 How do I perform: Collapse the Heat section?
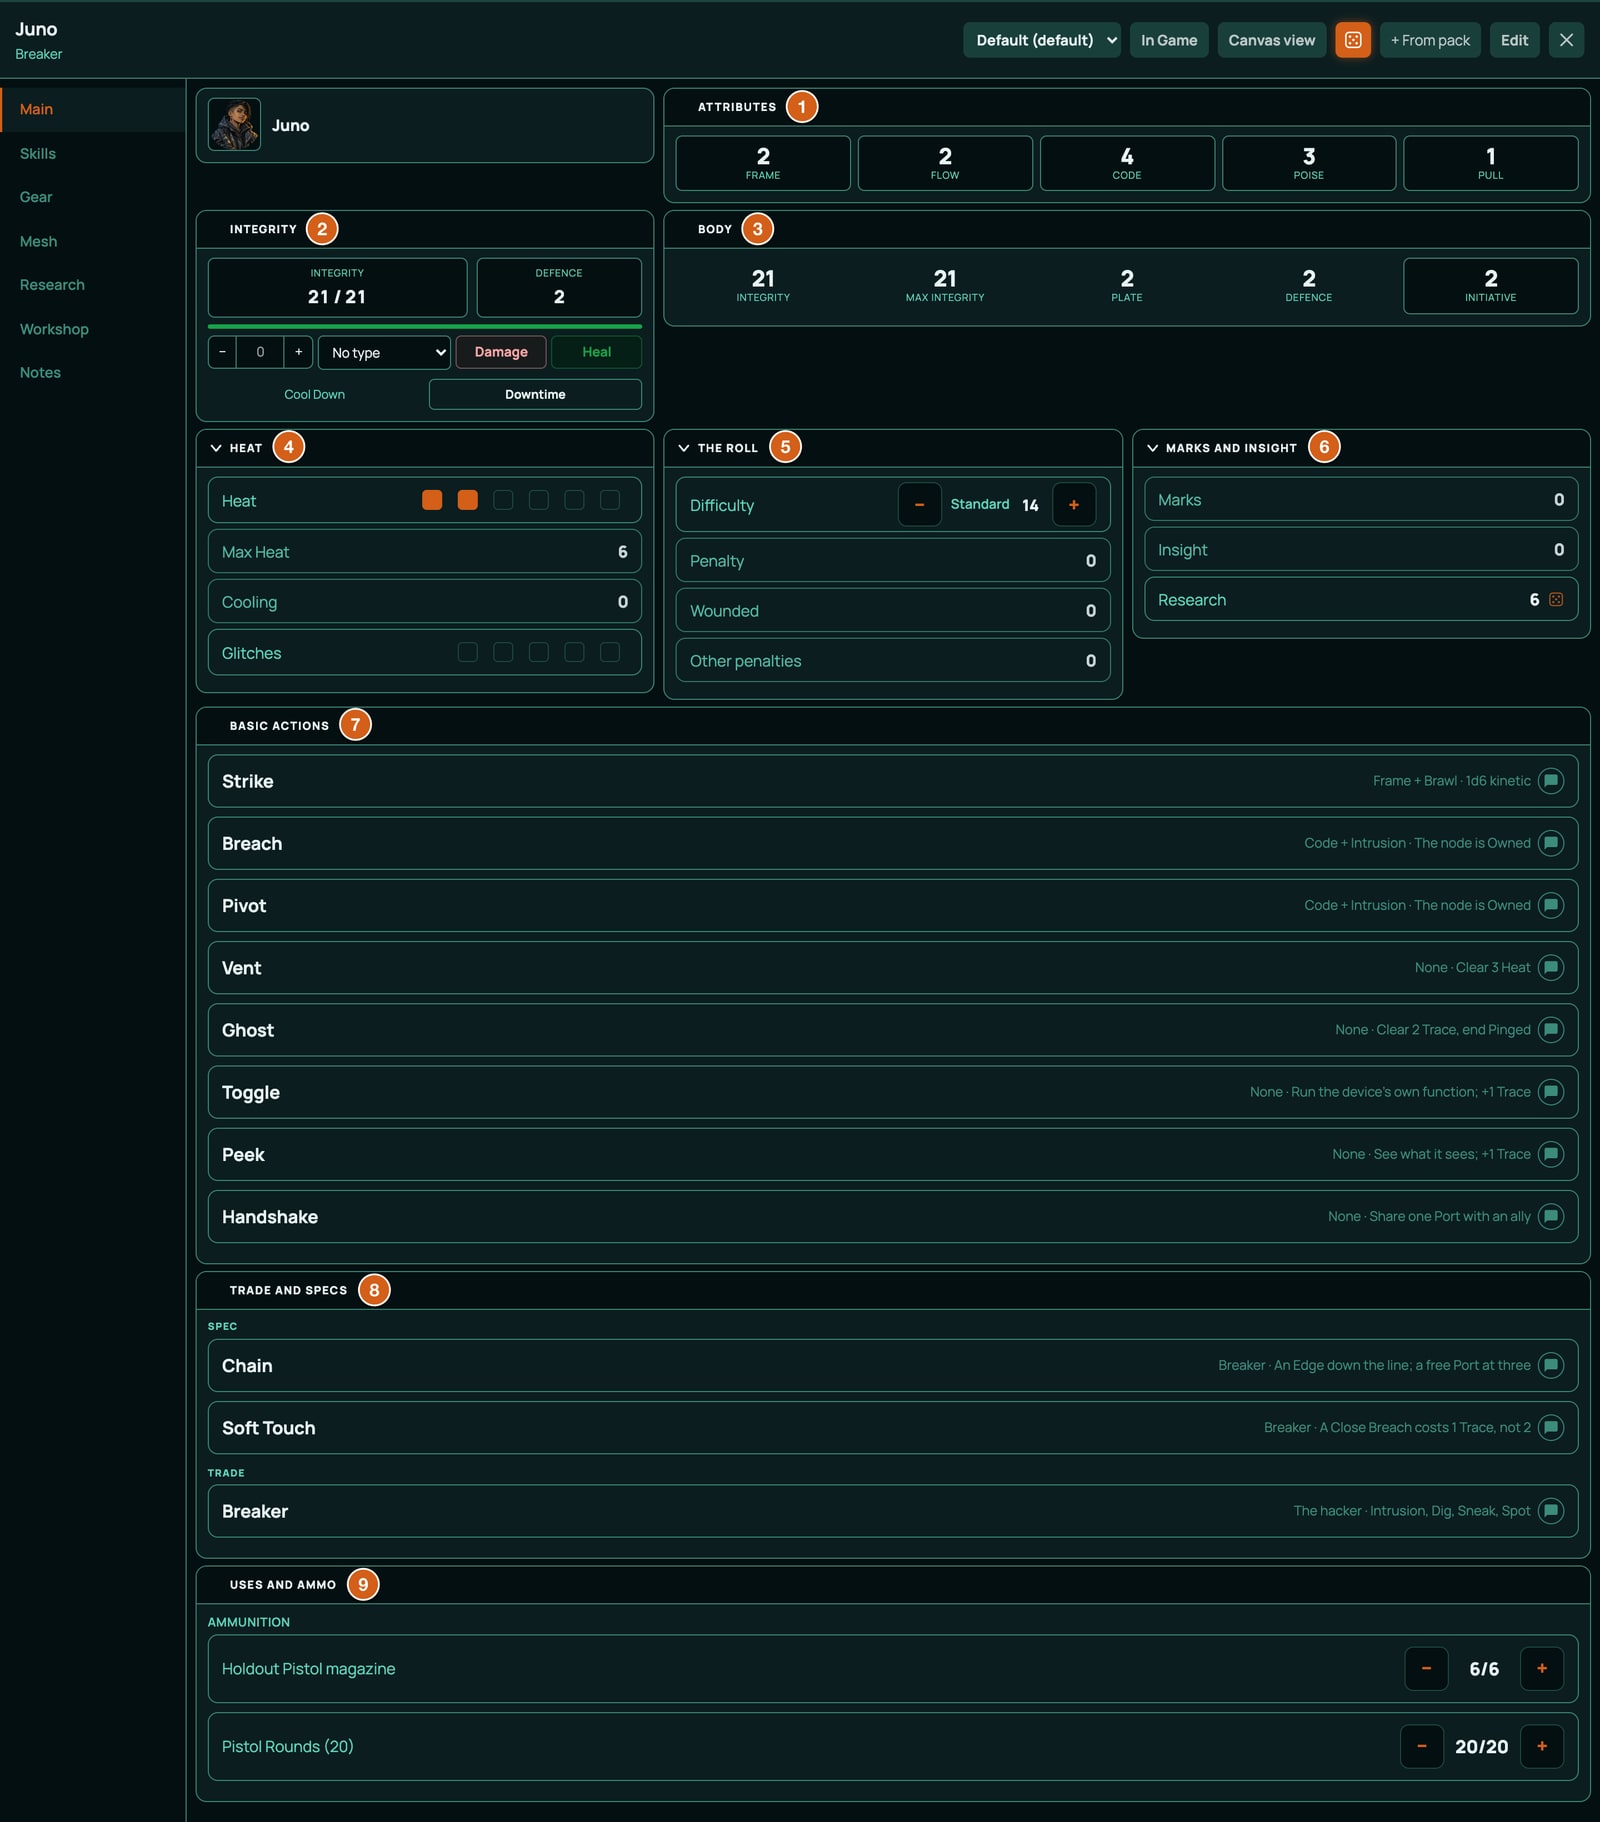216,448
